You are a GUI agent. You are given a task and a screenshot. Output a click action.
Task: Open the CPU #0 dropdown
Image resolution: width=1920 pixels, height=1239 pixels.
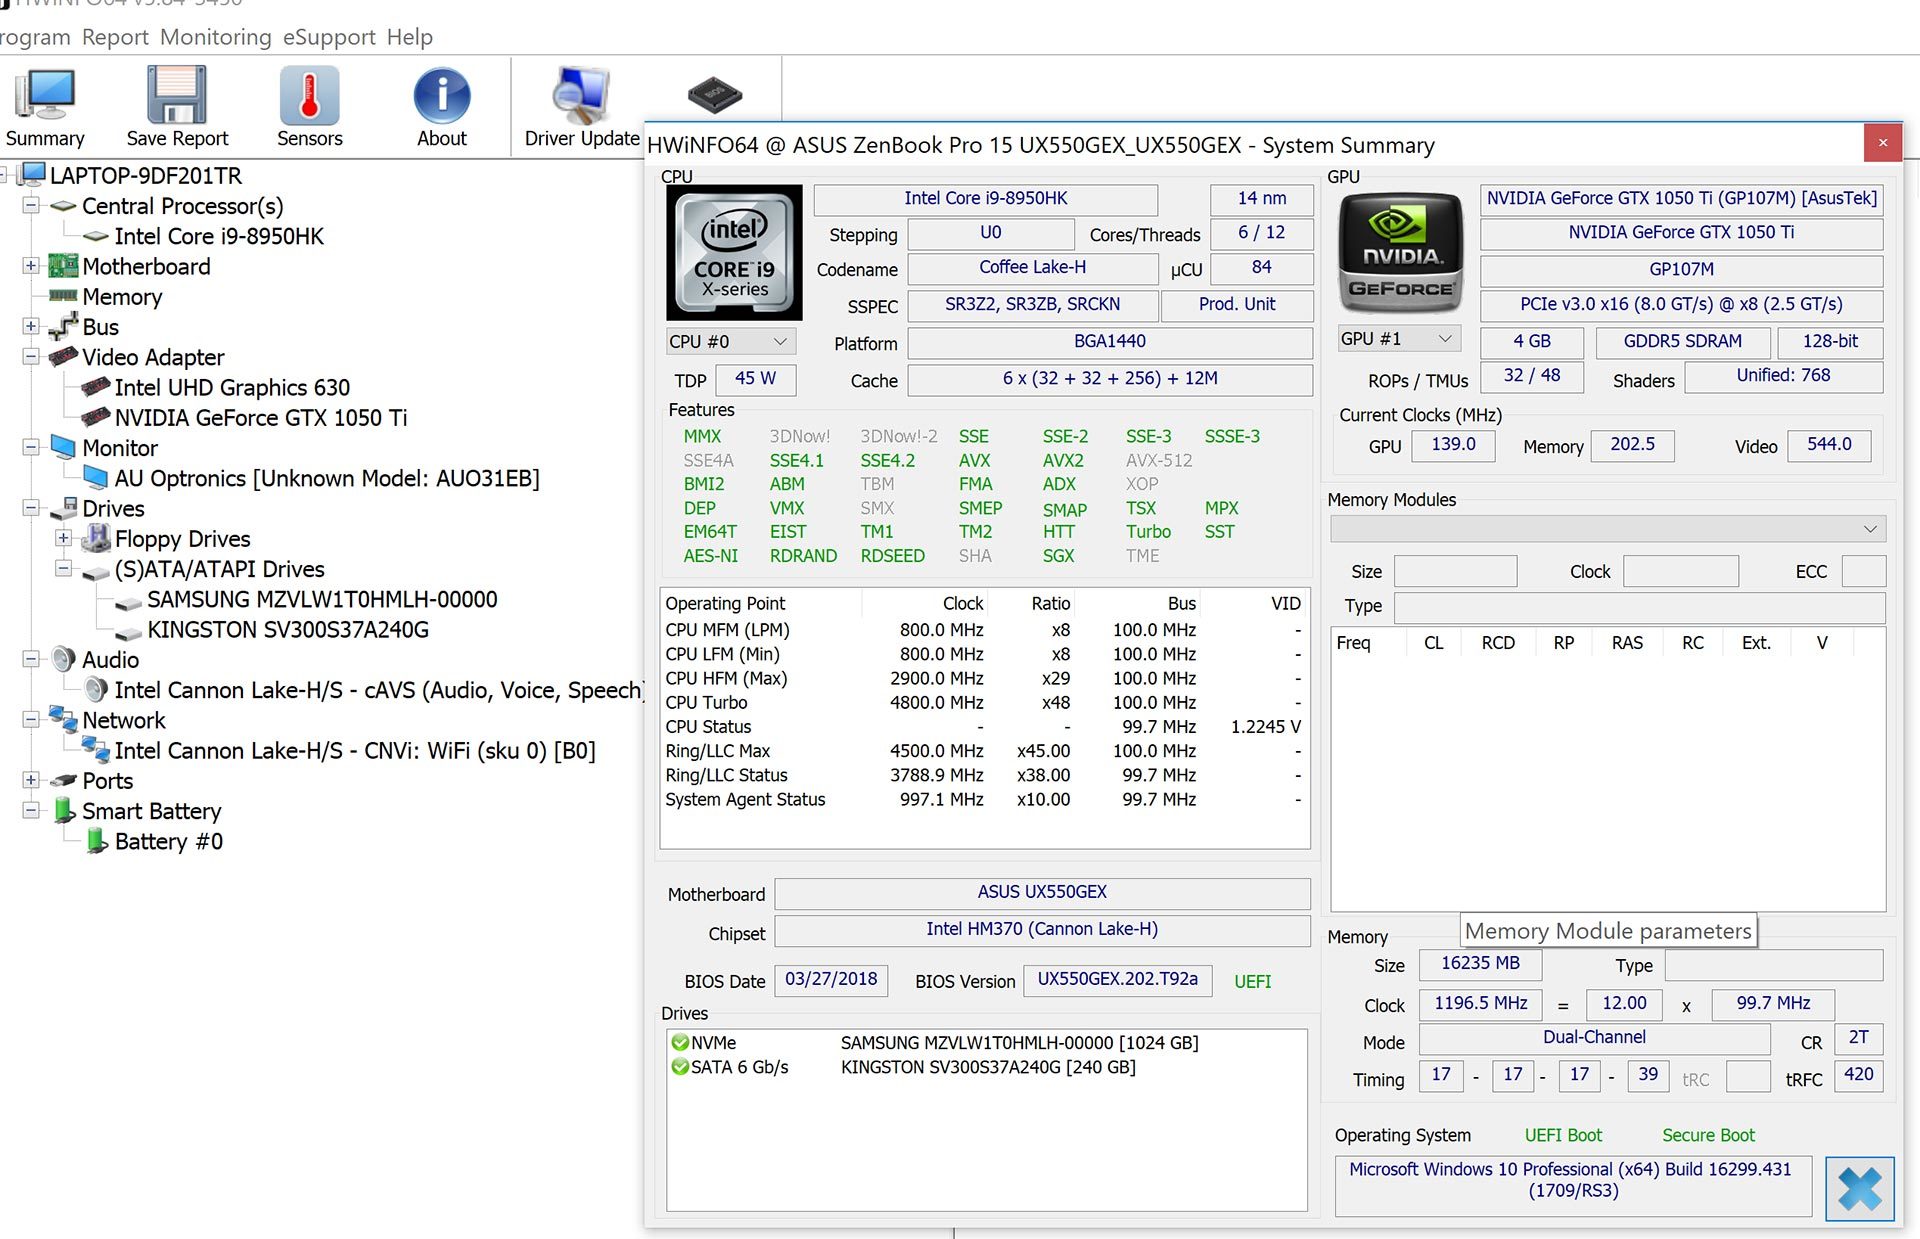pos(731,342)
